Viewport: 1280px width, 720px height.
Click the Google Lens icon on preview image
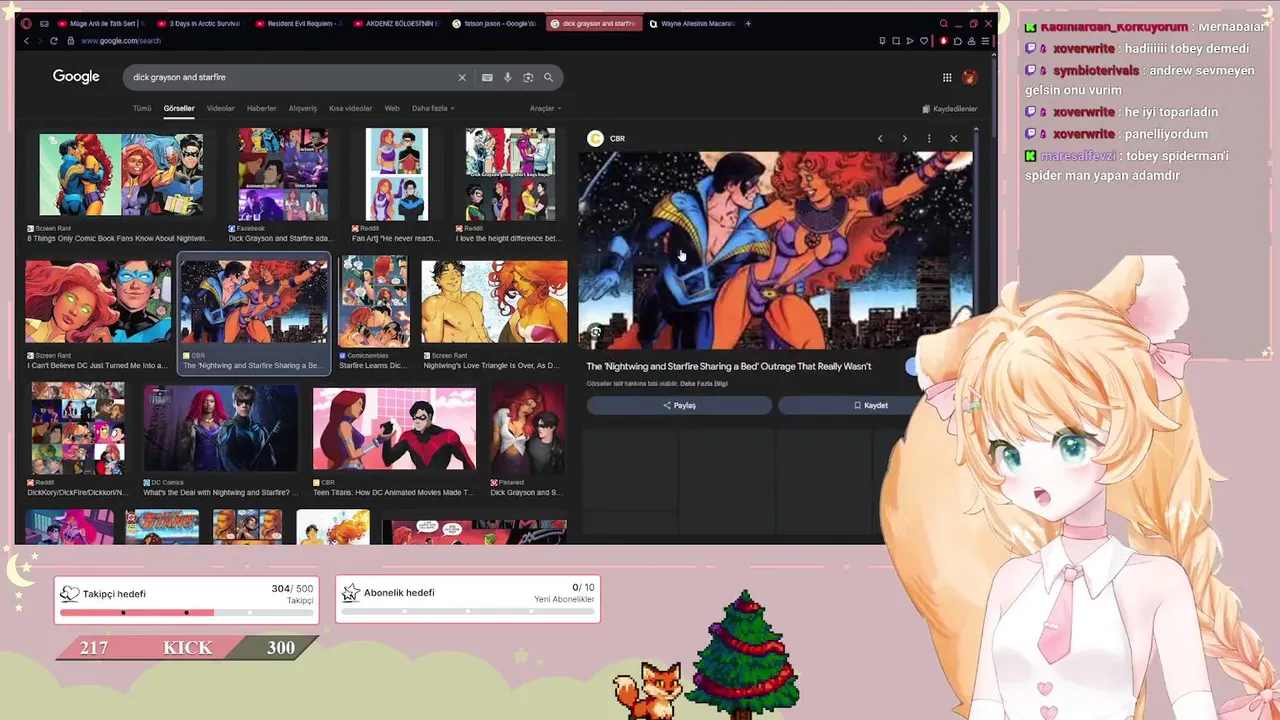coord(596,332)
